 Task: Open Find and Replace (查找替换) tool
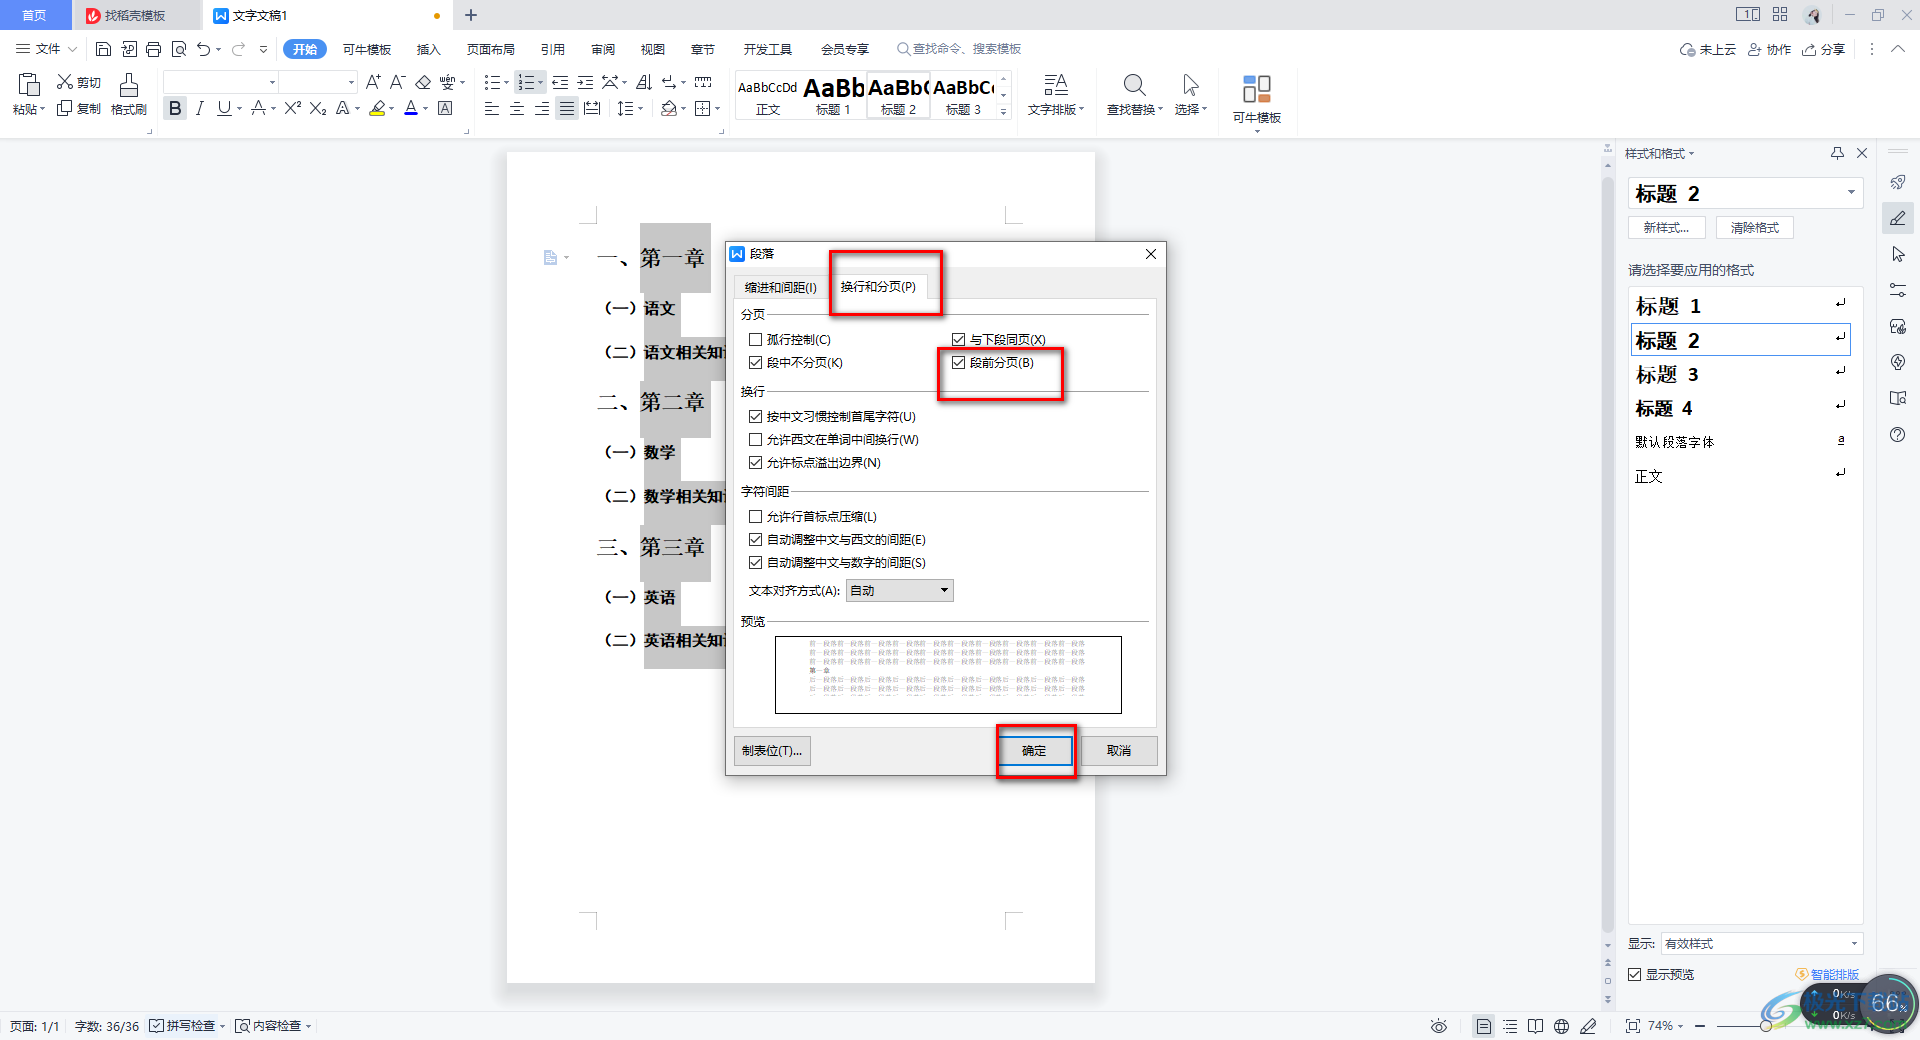point(1135,95)
